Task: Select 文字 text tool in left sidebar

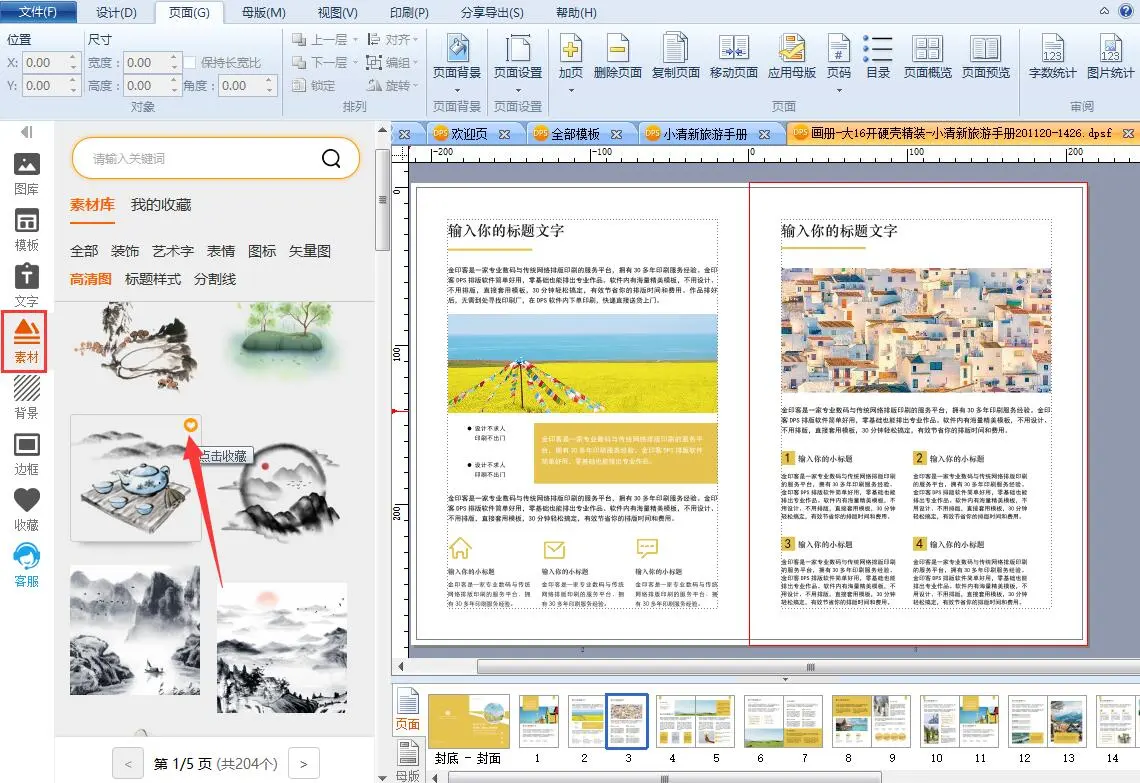Action: pyautogui.click(x=27, y=286)
